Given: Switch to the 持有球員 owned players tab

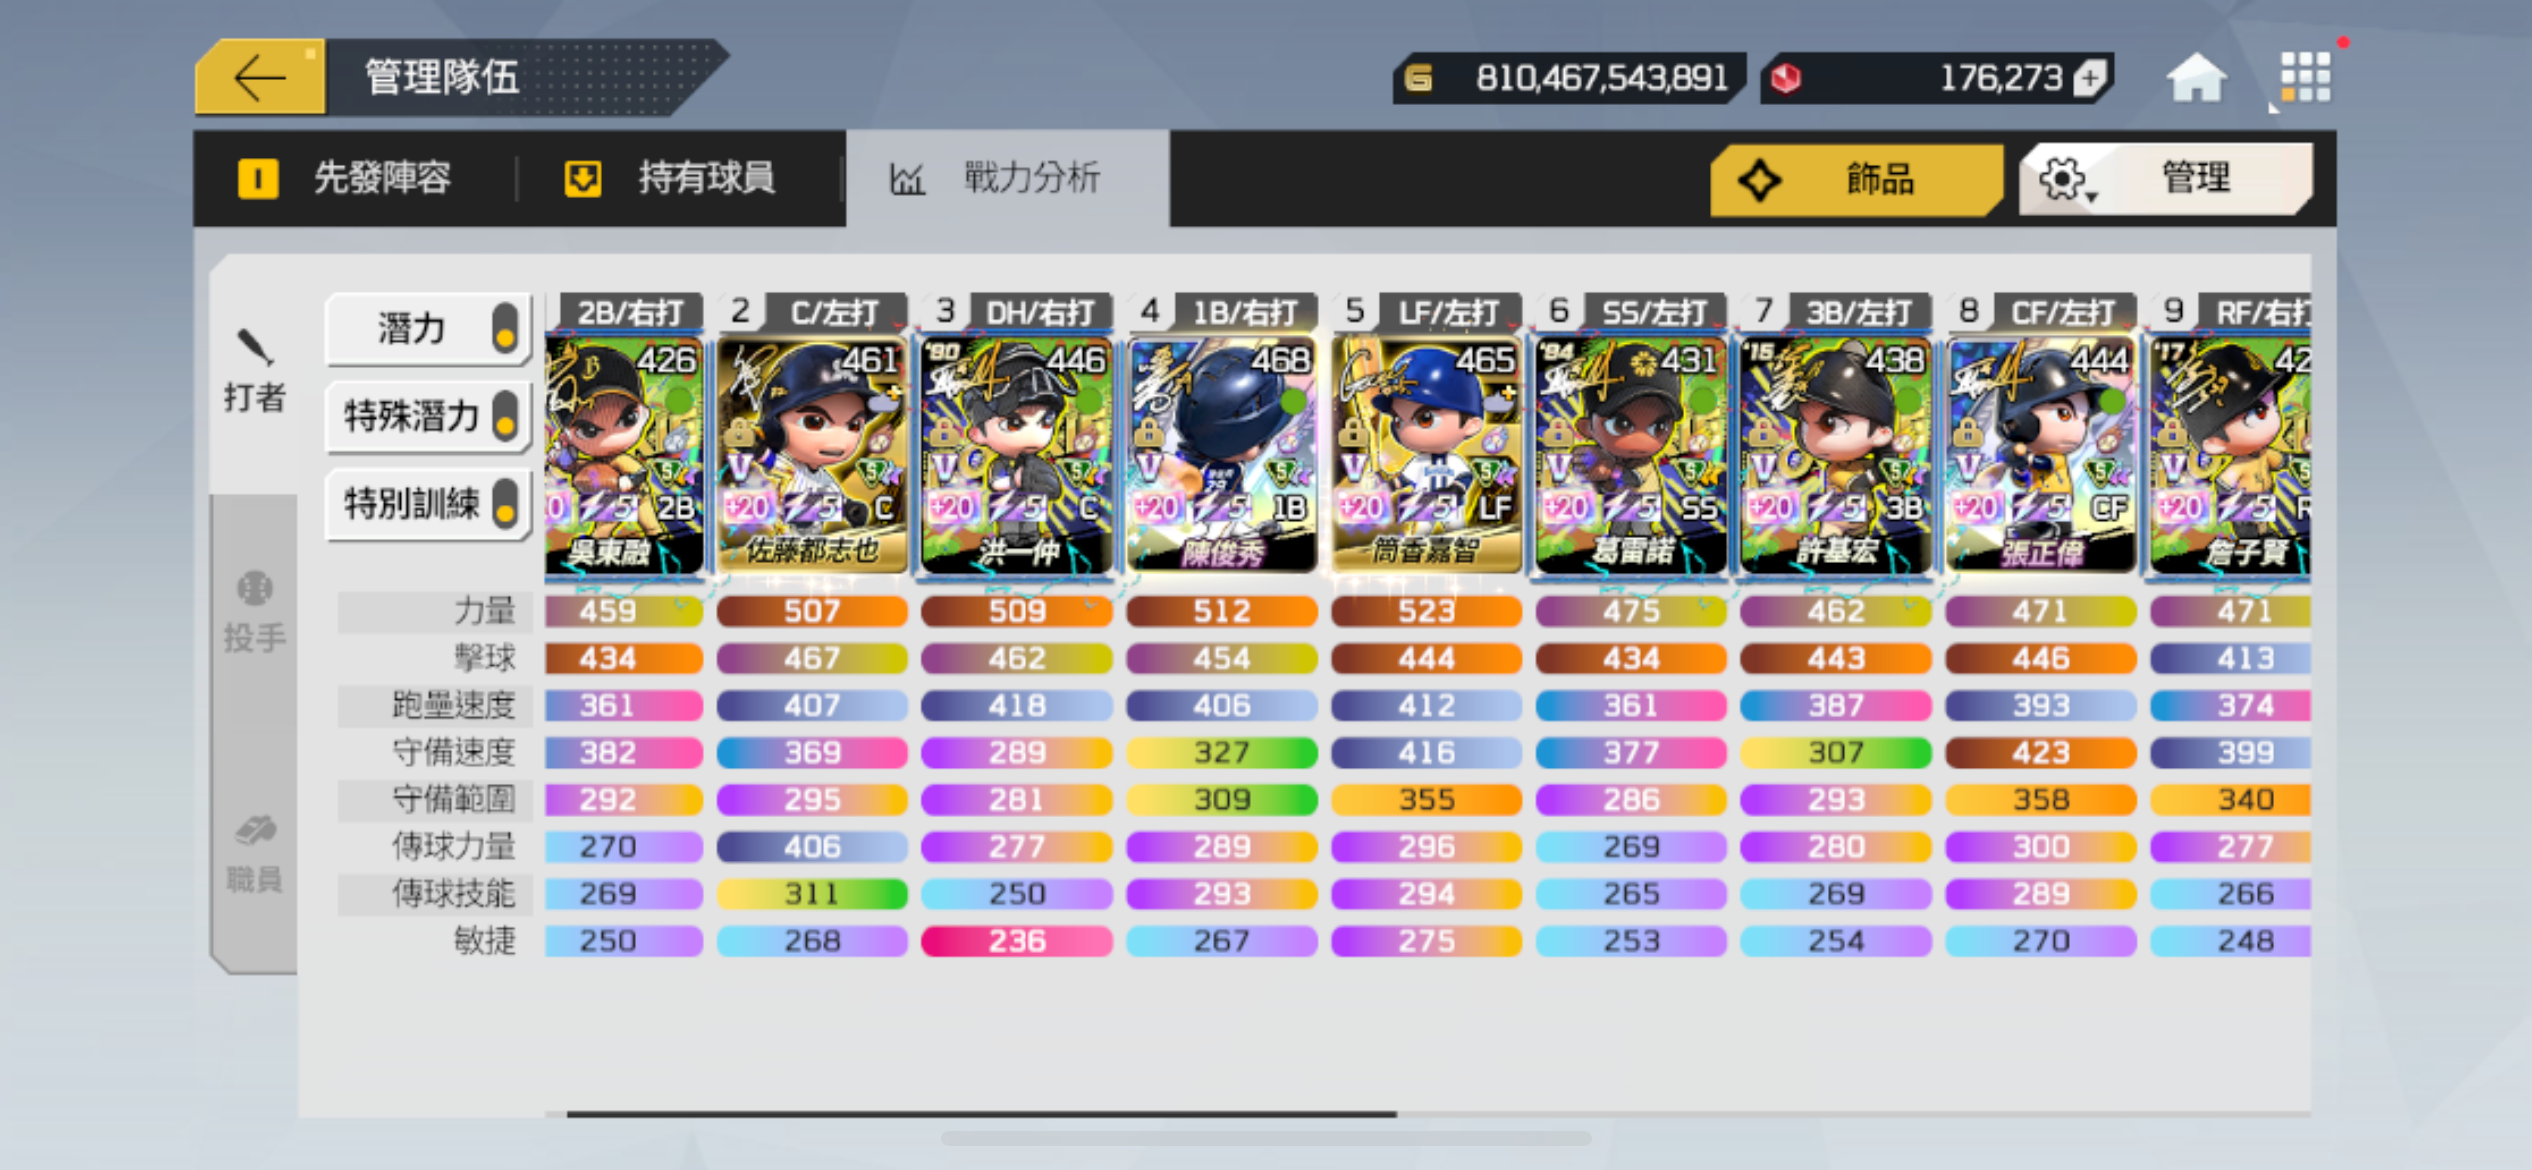Looking at the screenshot, I should click(670, 178).
